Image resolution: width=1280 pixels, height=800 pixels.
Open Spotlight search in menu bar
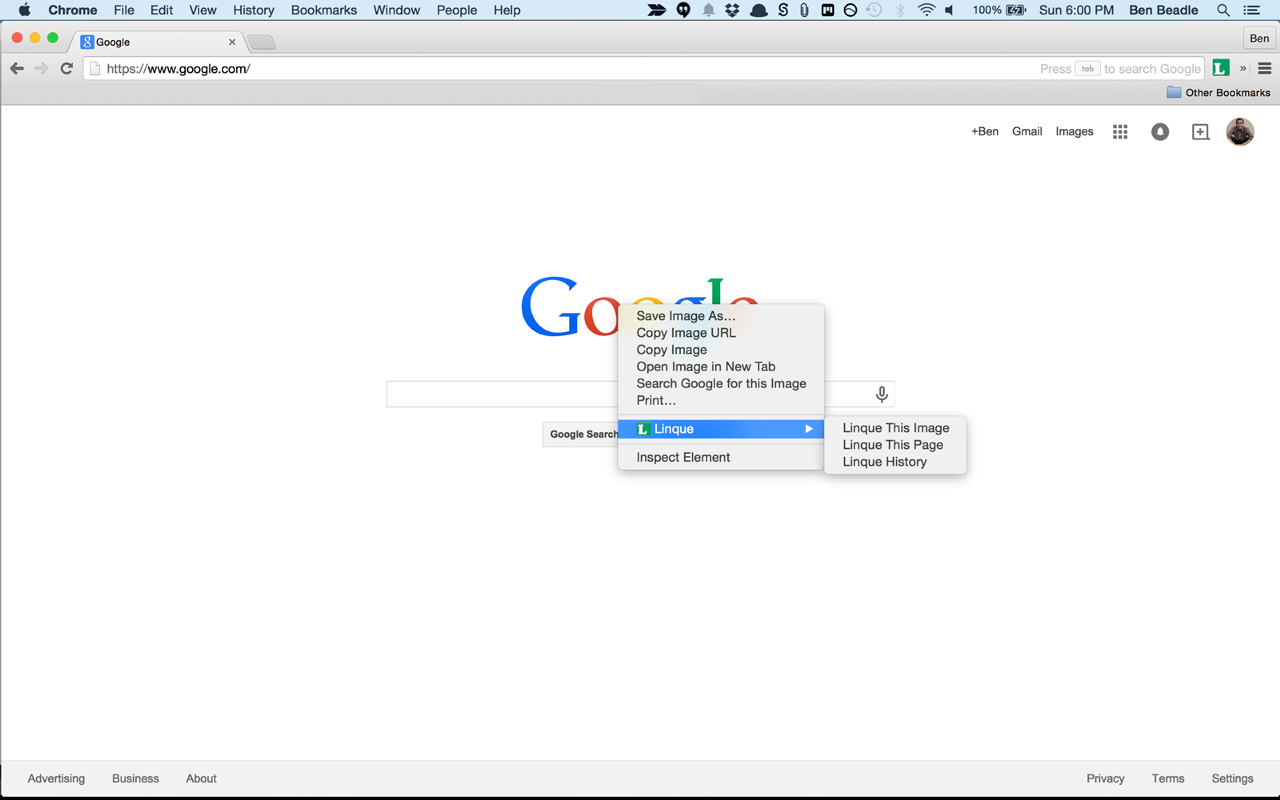pos(1223,10)
